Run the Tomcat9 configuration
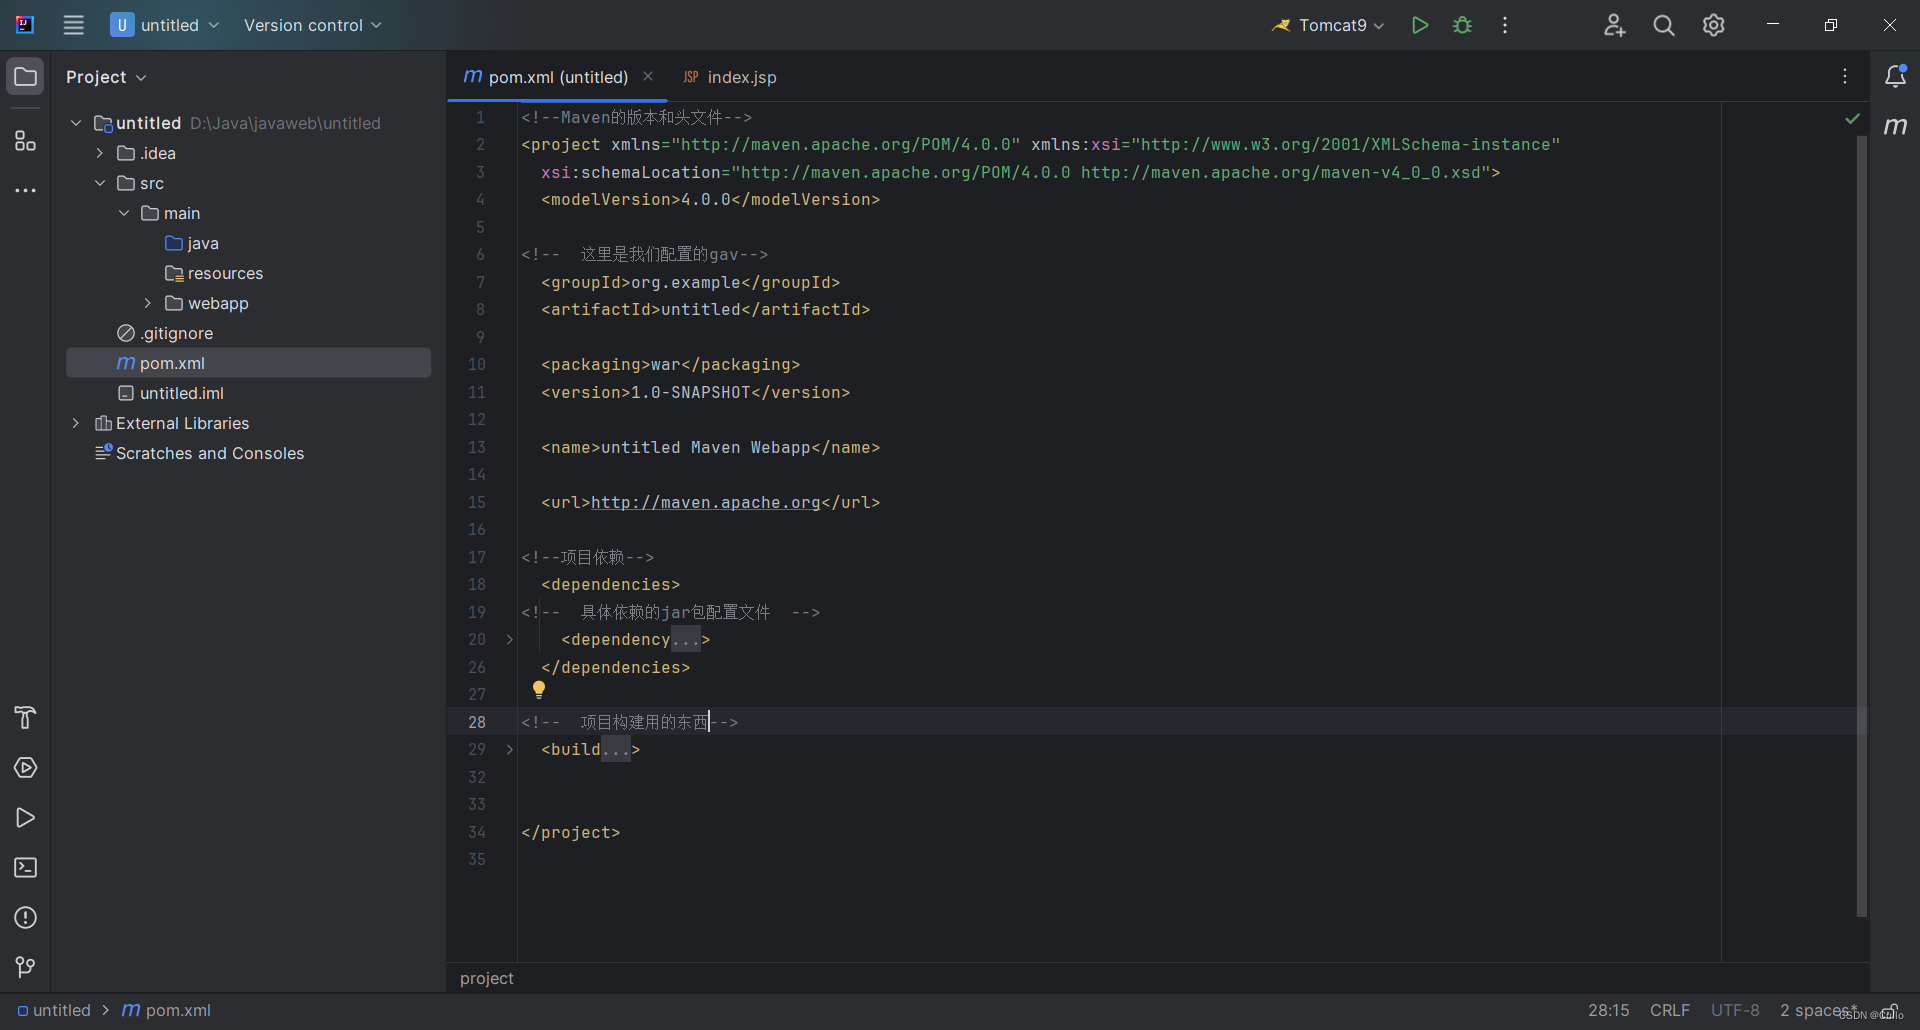 [x=1419, y=25]
